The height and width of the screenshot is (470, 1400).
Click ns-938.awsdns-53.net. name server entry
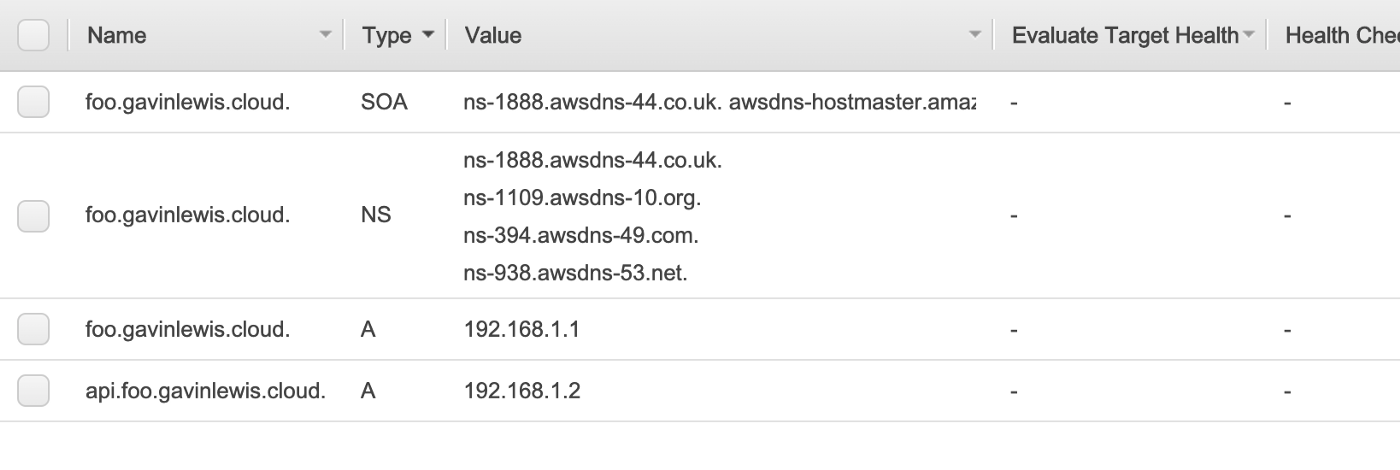[x=576, y=272]
